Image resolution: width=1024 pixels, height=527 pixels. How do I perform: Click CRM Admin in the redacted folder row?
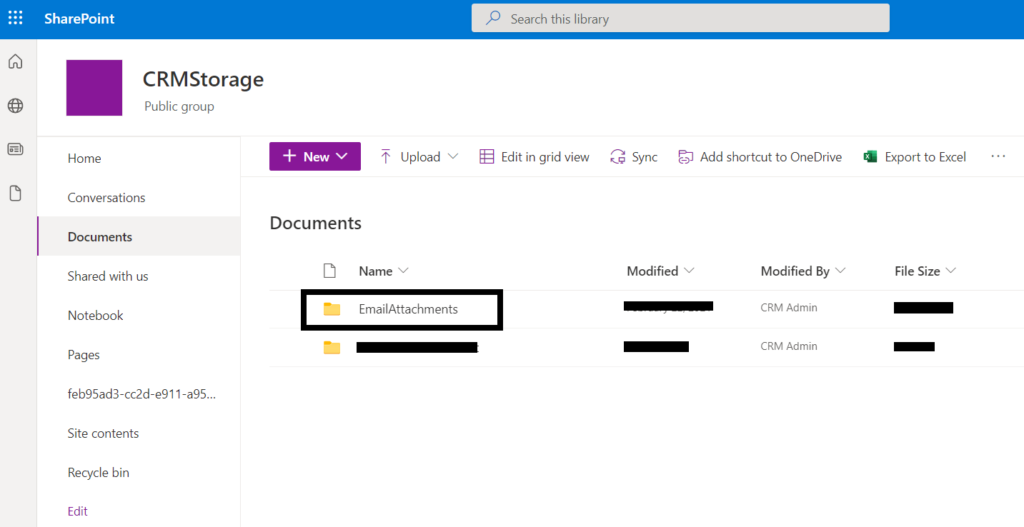click(789, 346)
